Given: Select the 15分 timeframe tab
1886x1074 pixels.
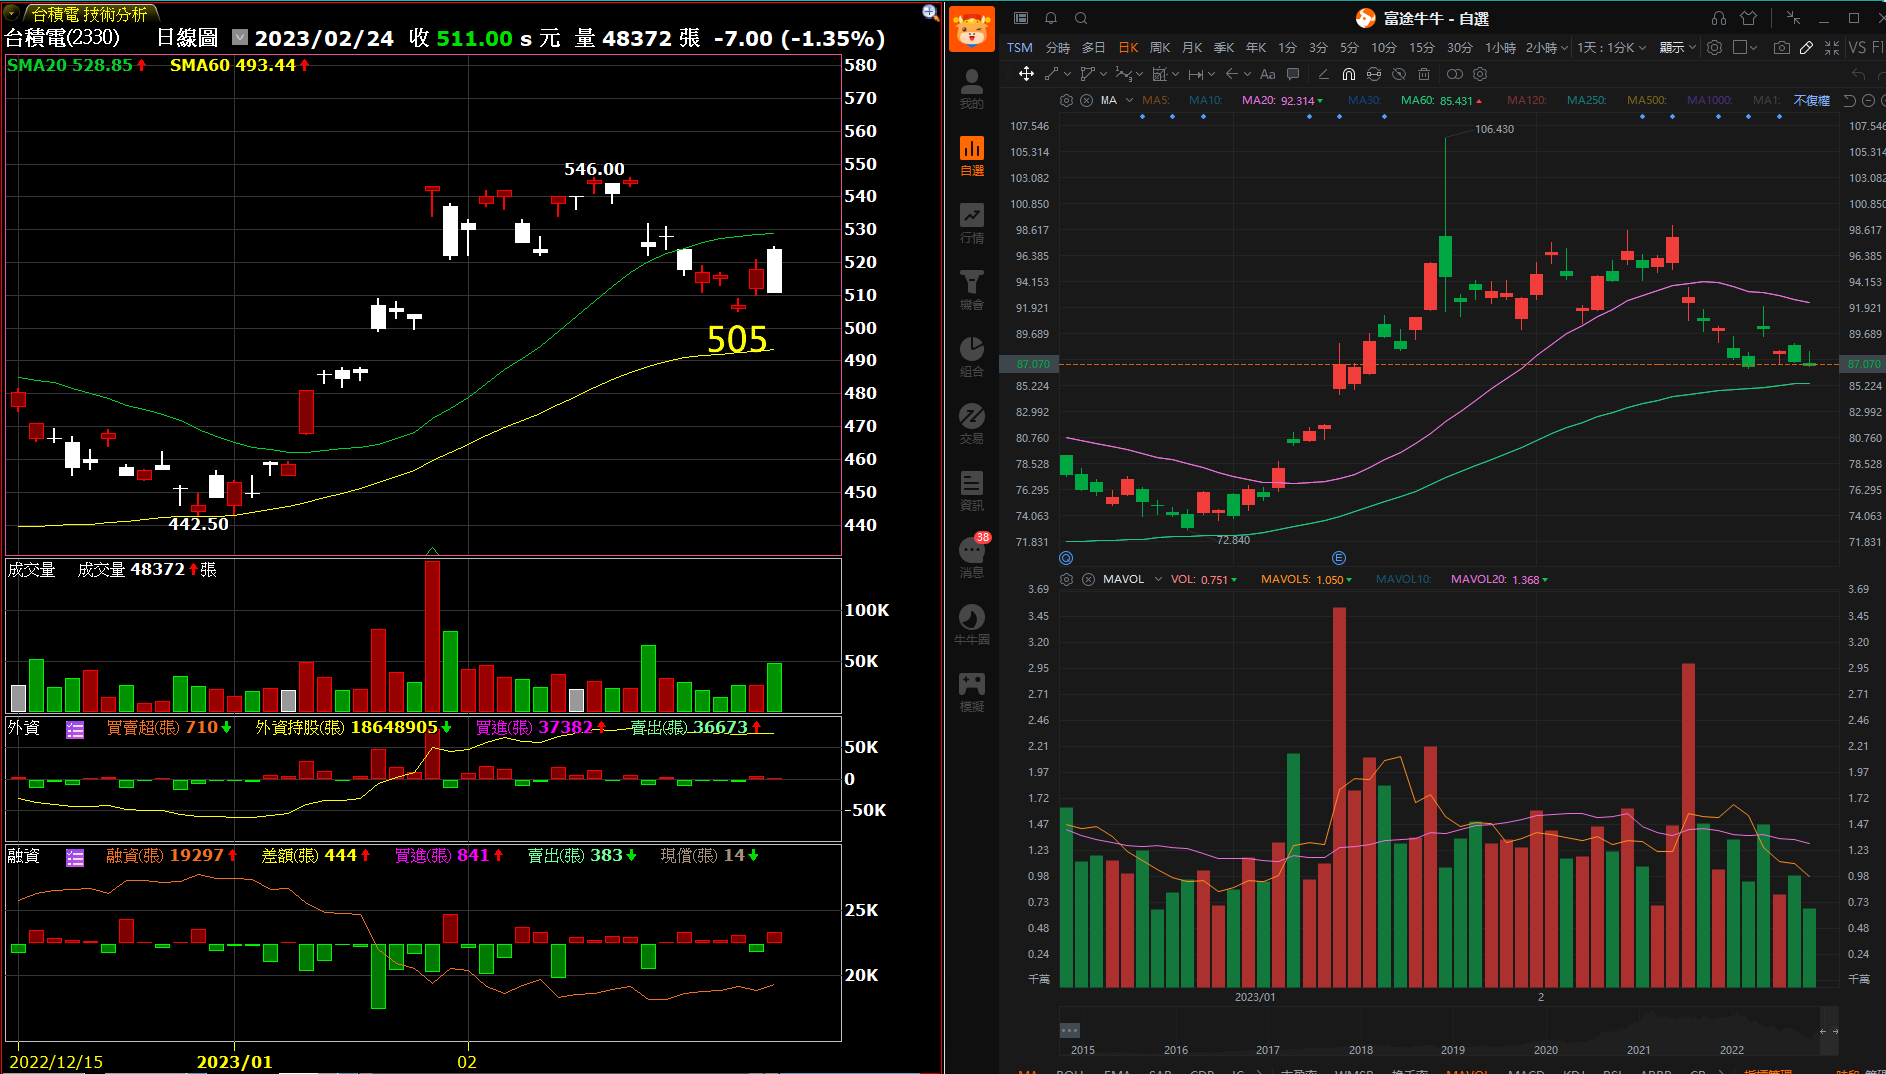Looking at the screenshot, I should 1421,47.
